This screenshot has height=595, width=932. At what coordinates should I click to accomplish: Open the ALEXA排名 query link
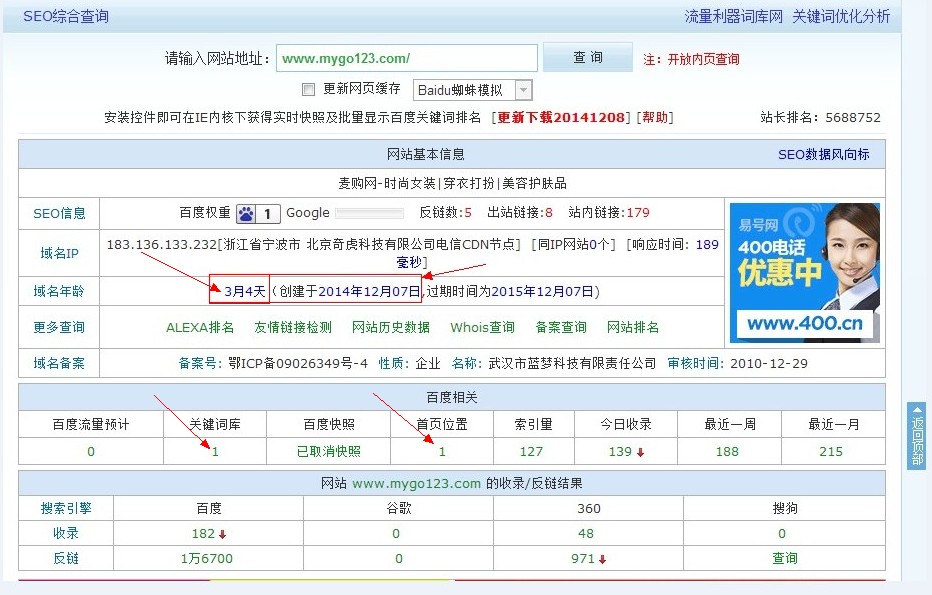tap(200, 328)
